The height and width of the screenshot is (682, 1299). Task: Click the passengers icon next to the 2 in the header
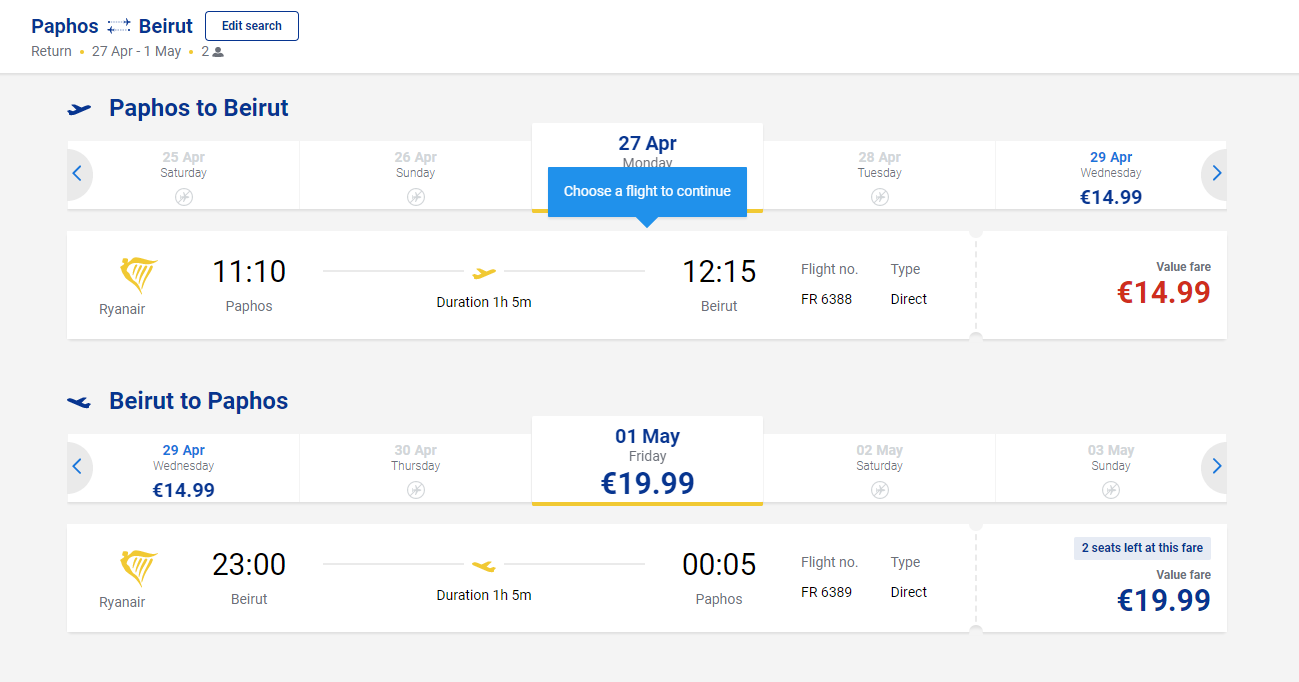coord(219,52)
